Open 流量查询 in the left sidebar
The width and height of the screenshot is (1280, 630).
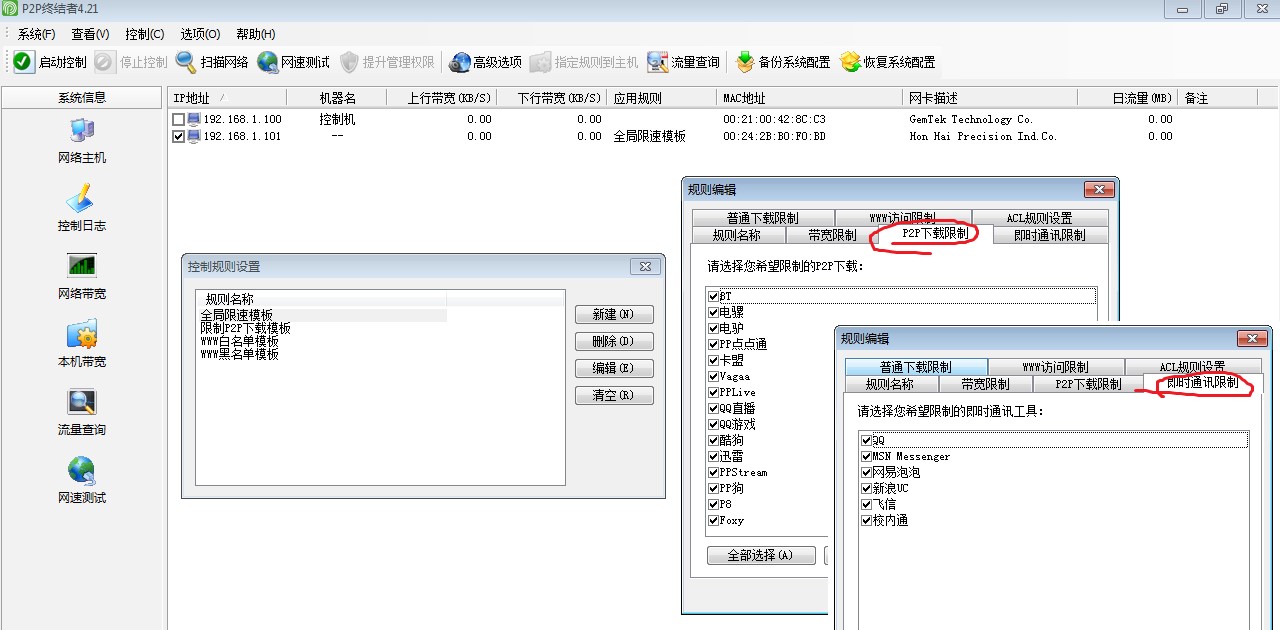pyautogui.click(x=81, y=412)
